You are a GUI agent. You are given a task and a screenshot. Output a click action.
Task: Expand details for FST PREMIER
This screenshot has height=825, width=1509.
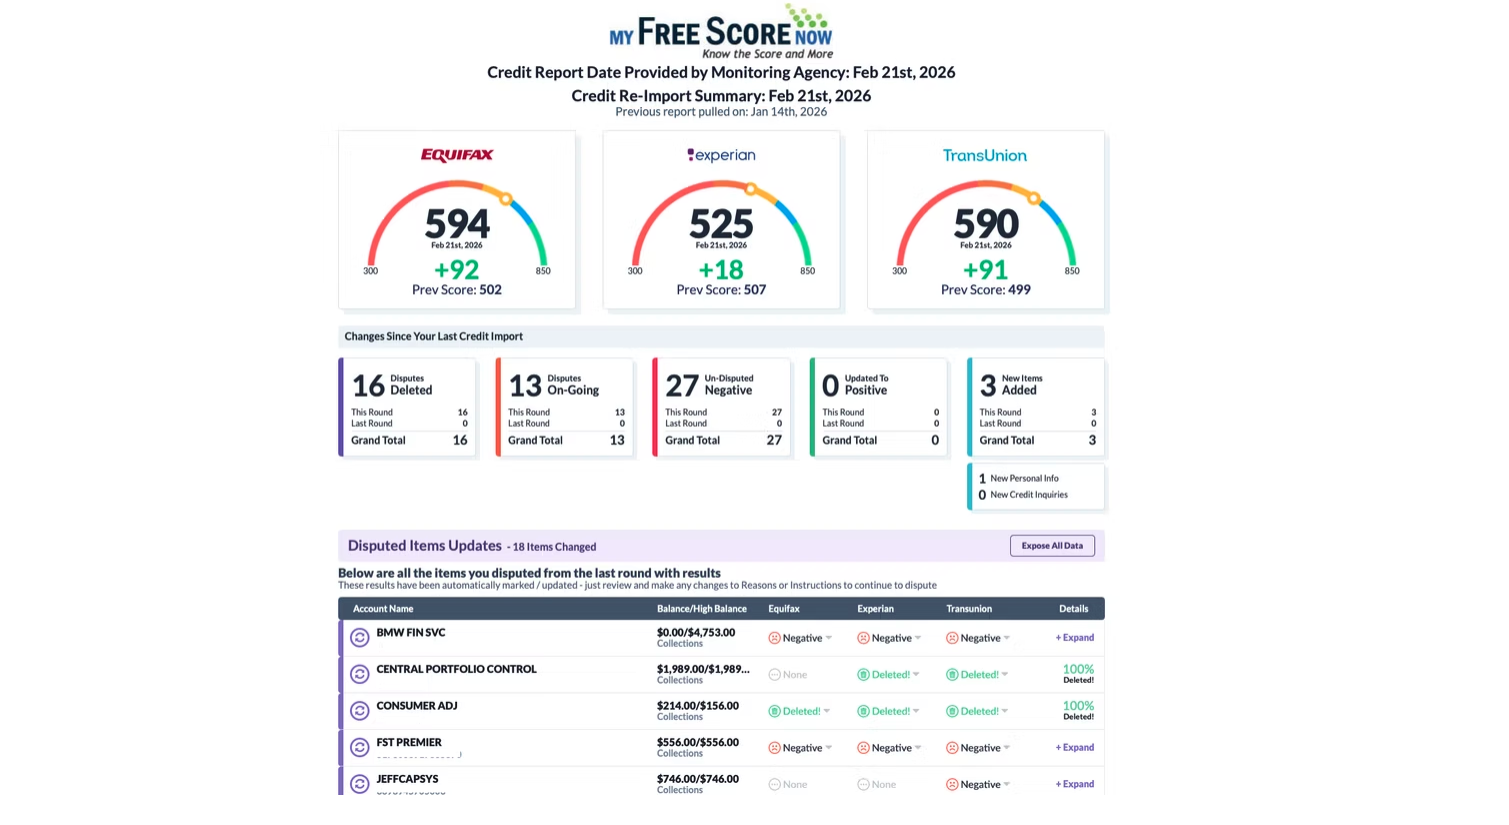tap(1075, 748)
